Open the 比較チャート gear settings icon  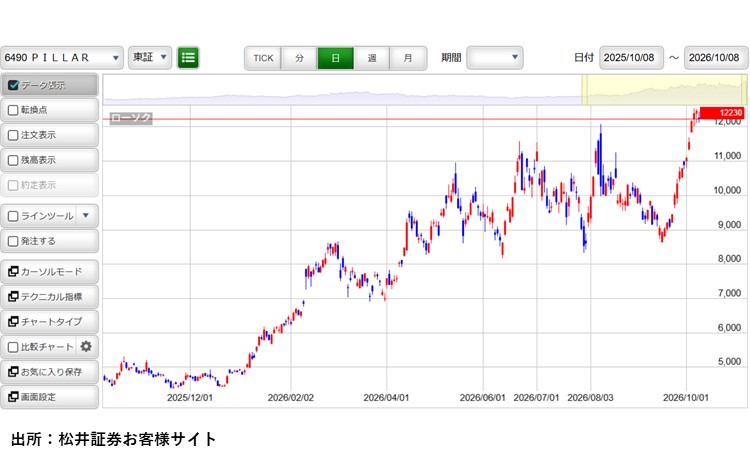click(86, 346)
